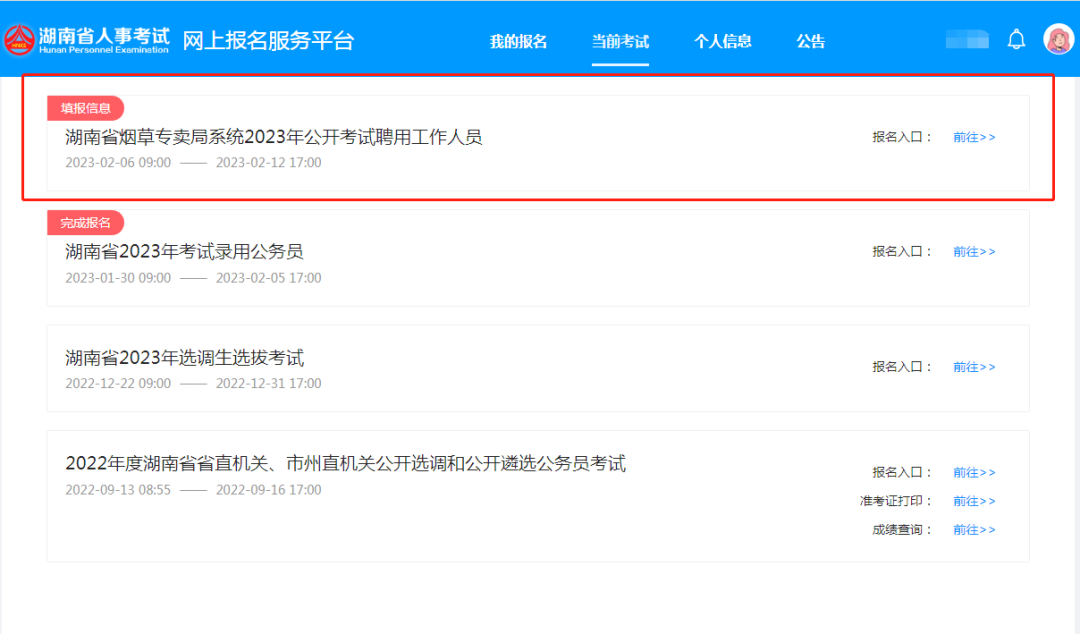The width and height of the screenshot is (1080, 634).
Task: Click the user avatar picture
Action: [1057, 40]
